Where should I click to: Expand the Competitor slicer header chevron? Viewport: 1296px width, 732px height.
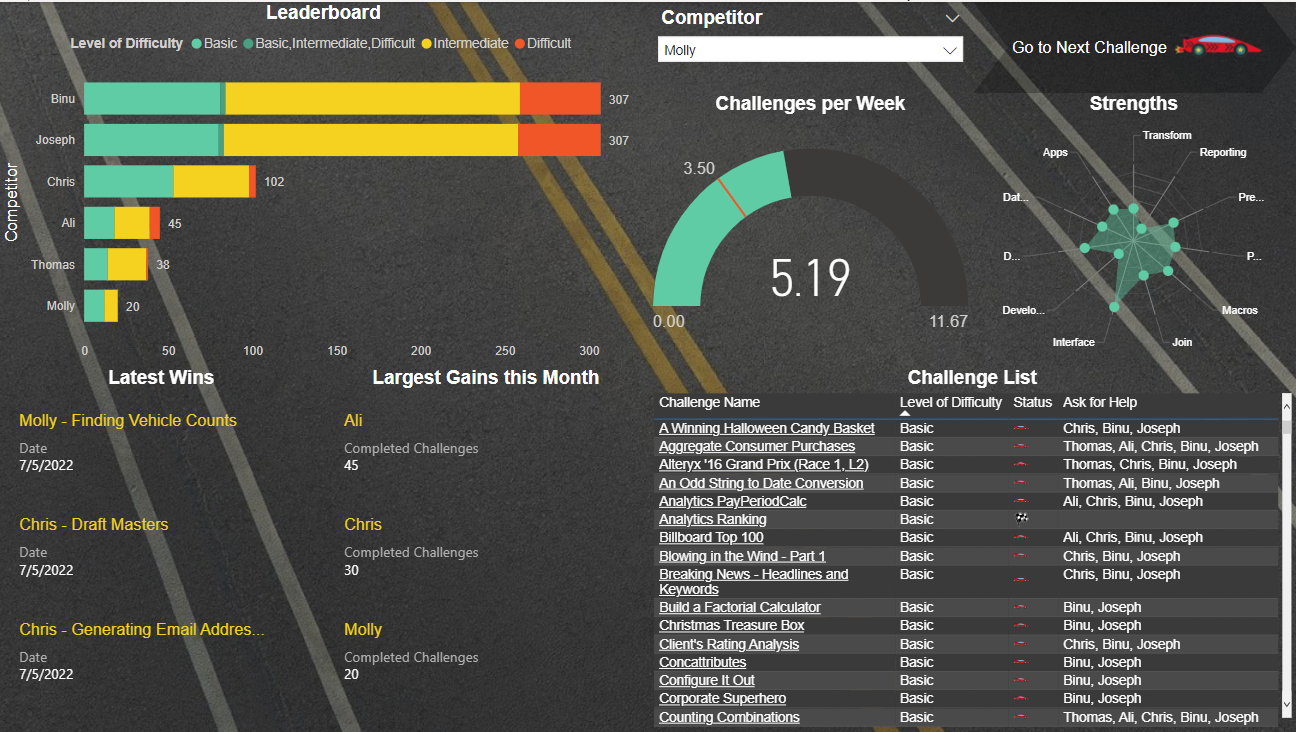tap(953, 17)
